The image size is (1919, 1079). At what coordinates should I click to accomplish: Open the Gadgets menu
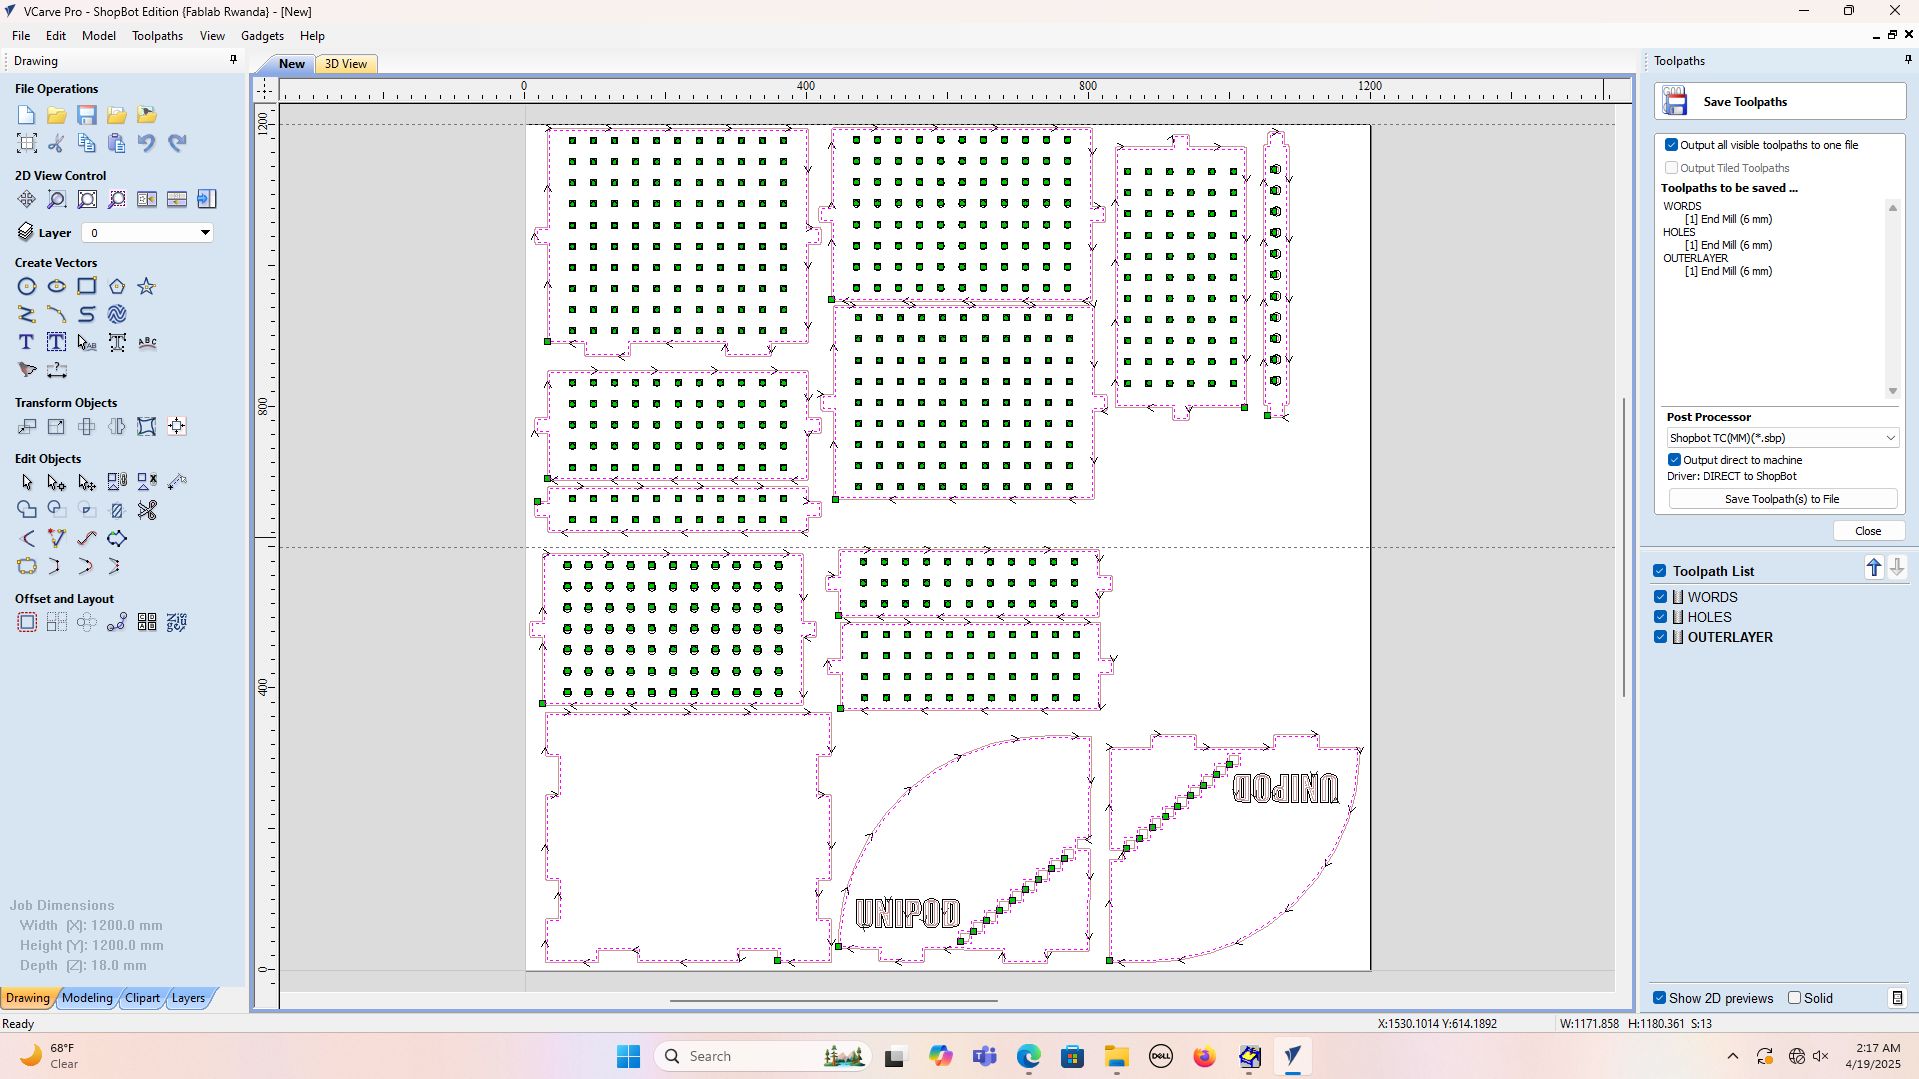coord(262,36)
